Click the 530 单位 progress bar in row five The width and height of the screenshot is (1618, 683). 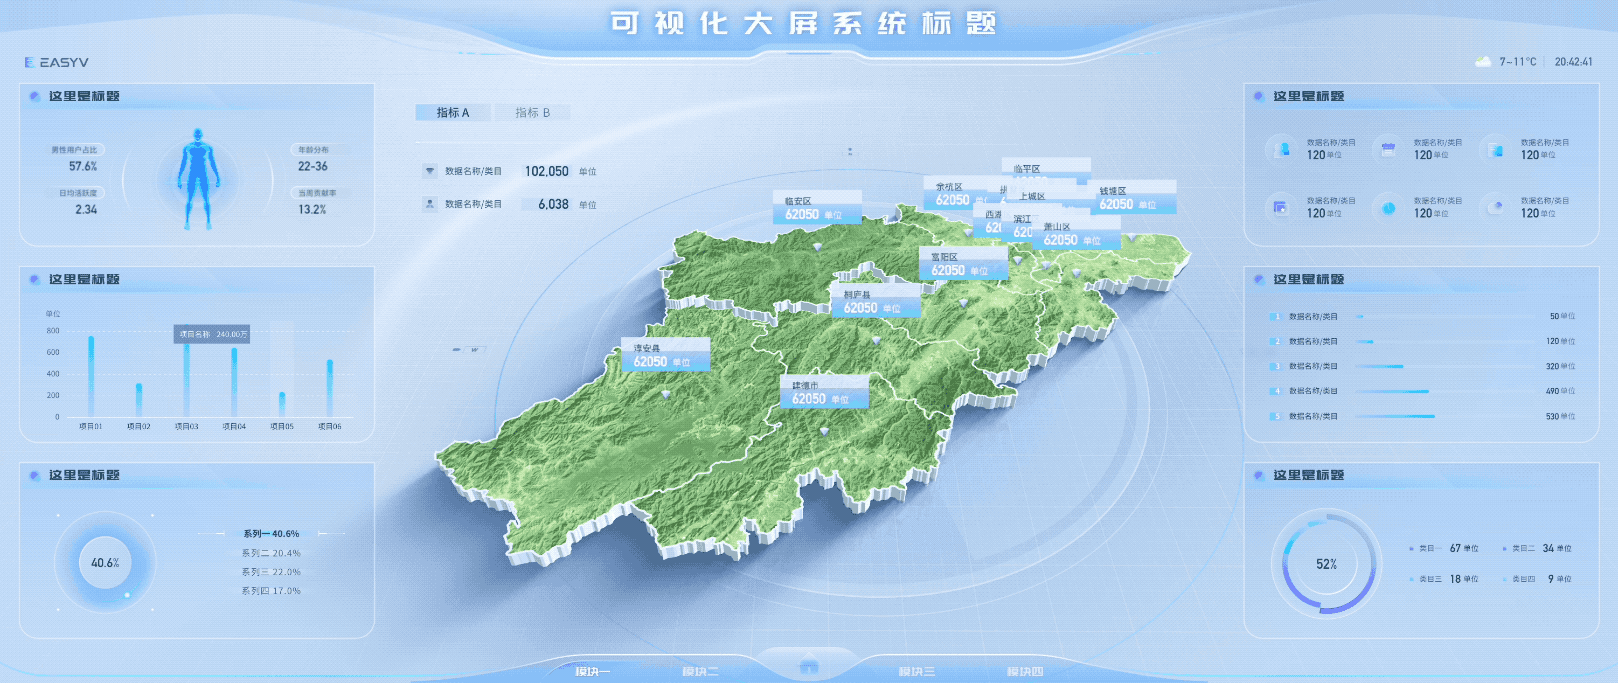(x=1396, y=416)
